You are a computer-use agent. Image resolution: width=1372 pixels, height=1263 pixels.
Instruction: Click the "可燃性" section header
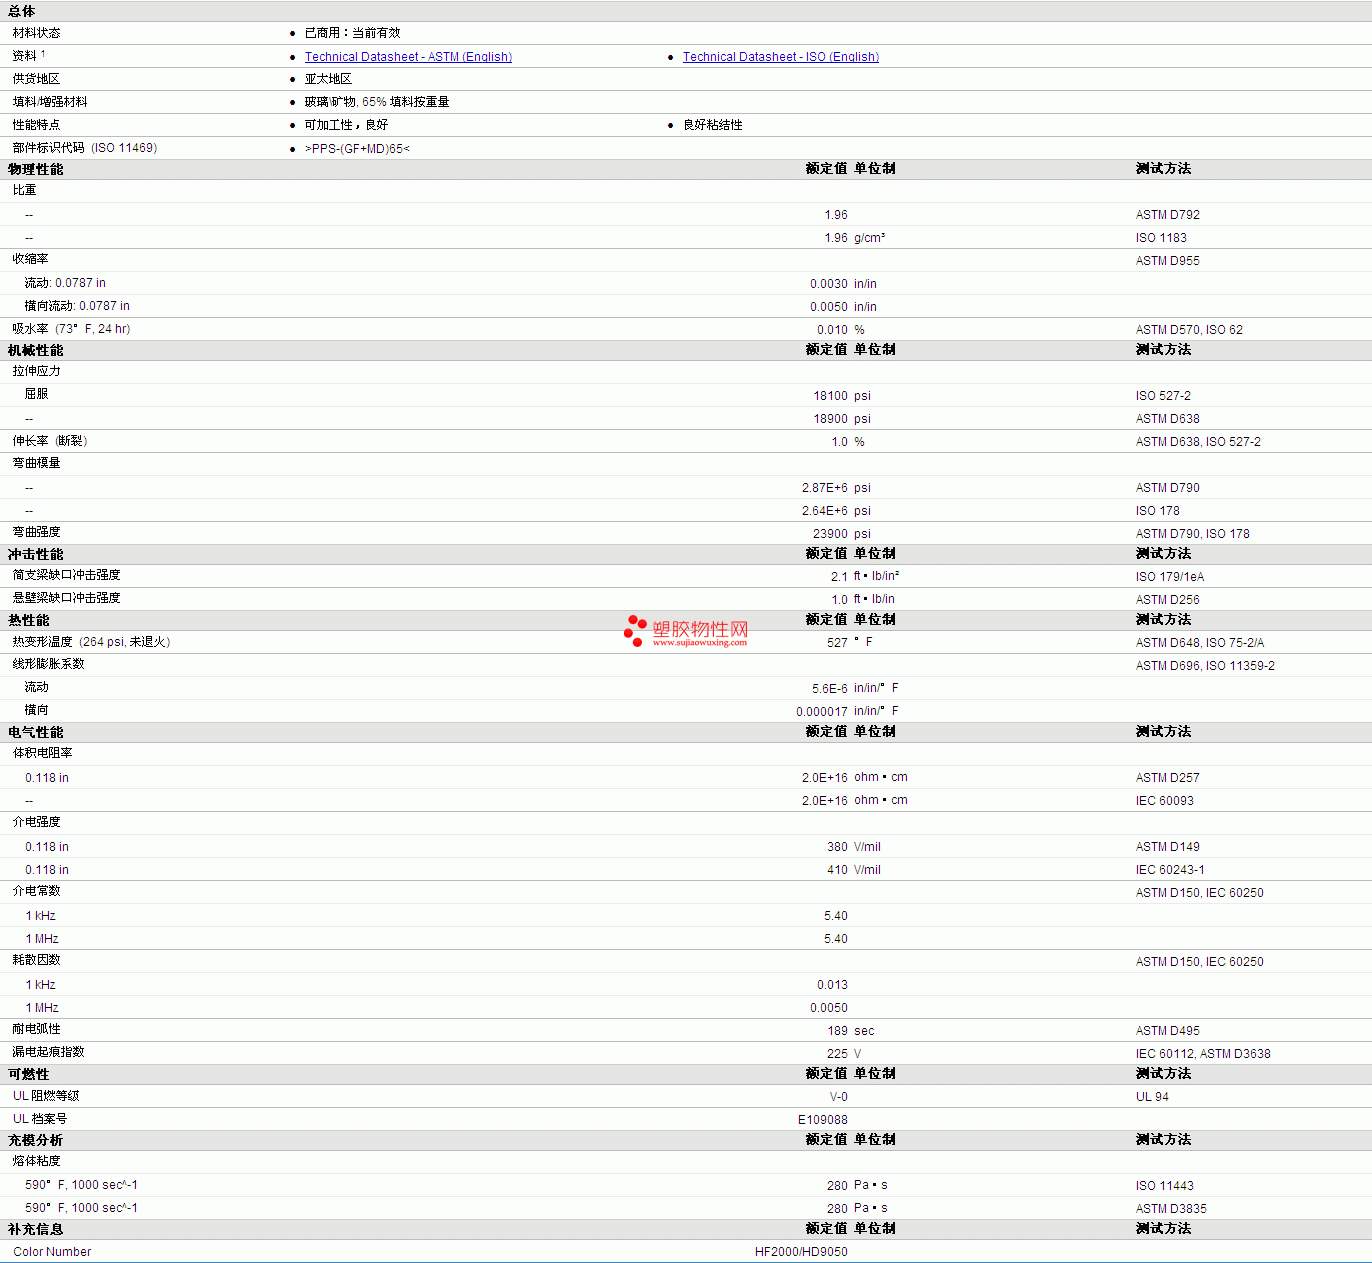pyautogui.click(x=29, y=1074)
